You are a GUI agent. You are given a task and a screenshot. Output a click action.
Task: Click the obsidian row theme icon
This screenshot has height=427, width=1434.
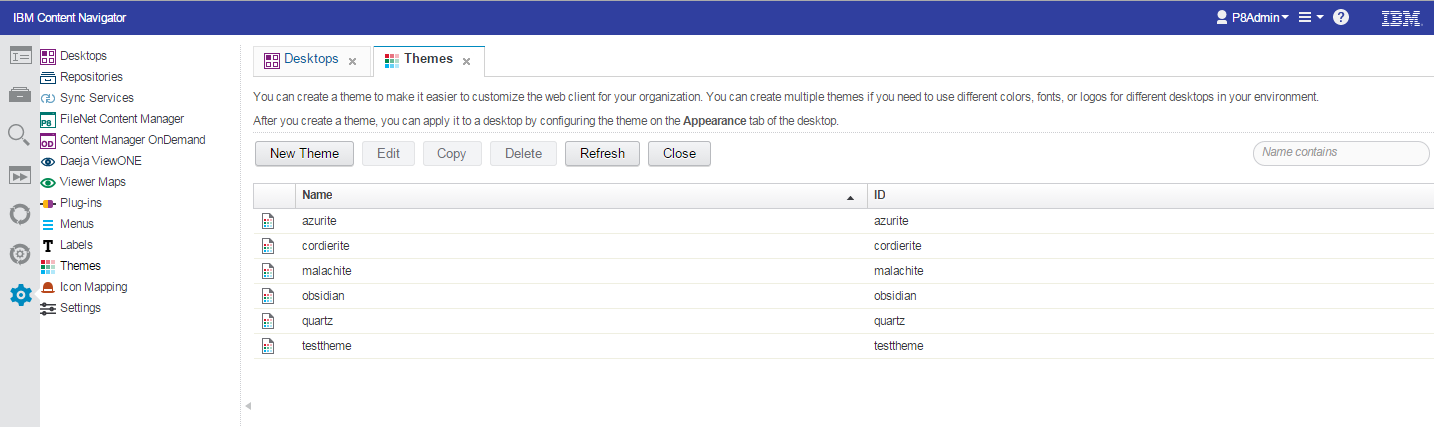(x=268, y=295)
